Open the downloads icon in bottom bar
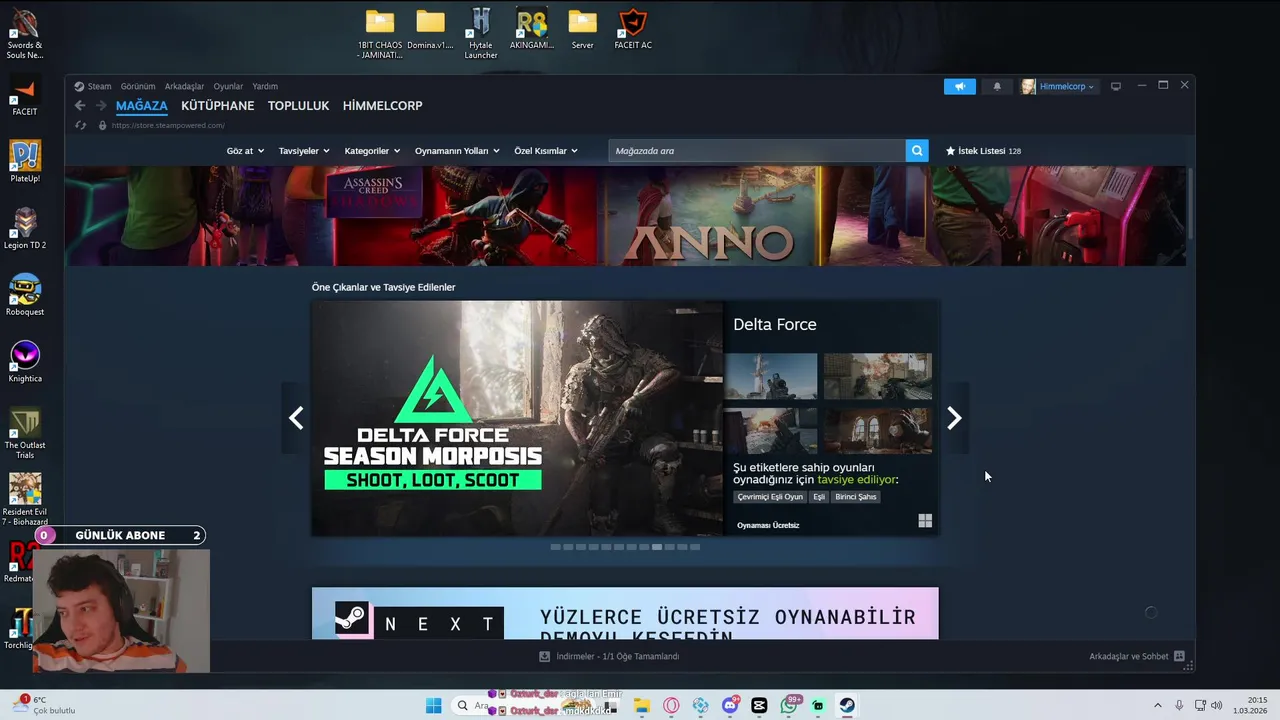This screenshot has height=720, width=1280. click(545, 656)
